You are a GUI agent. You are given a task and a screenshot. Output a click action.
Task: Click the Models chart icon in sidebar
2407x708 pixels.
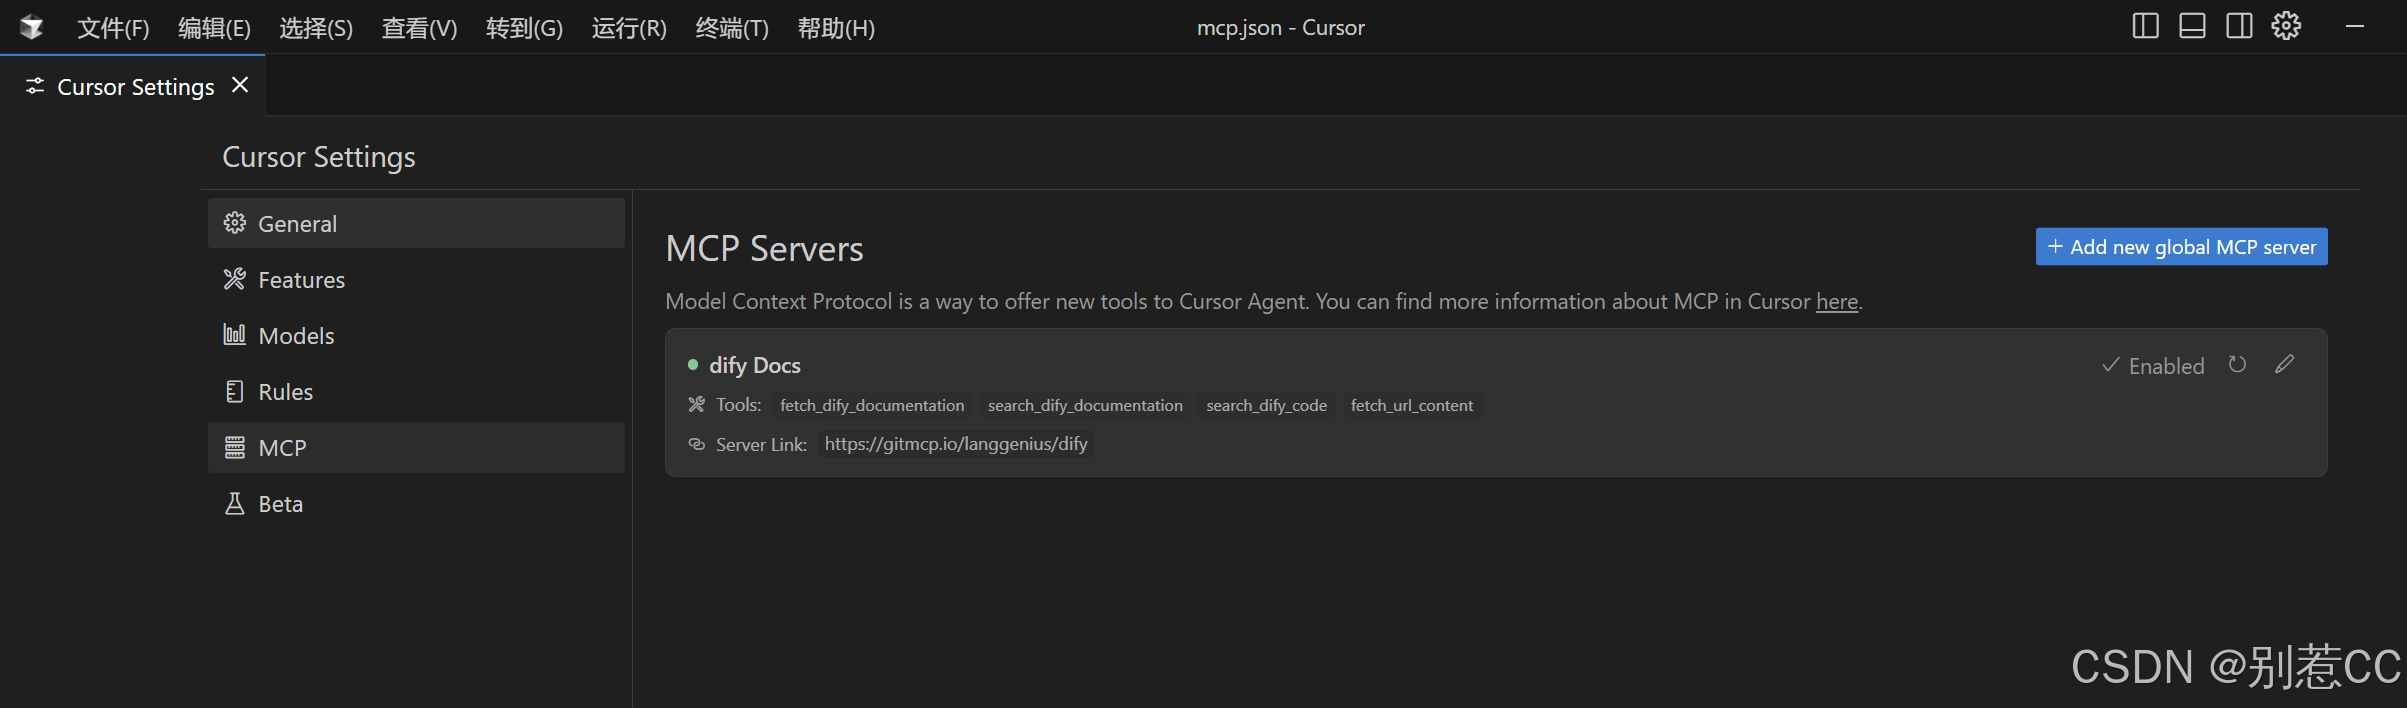click(x=234, y=335)
